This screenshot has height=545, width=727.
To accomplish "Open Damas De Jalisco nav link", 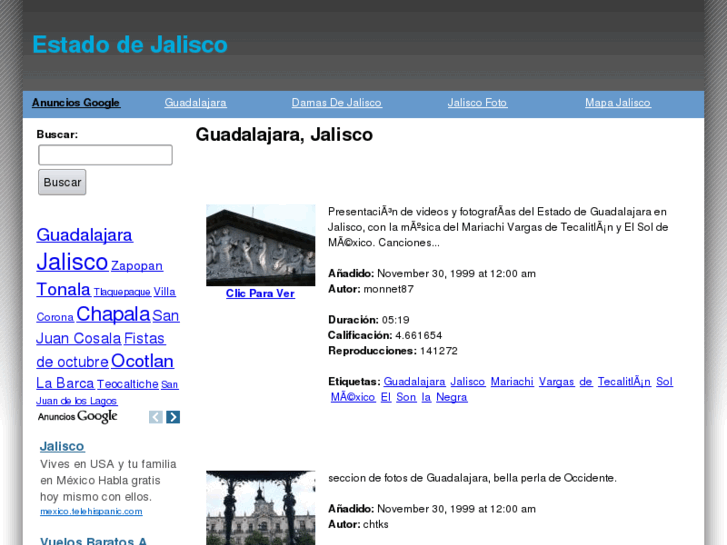I will coord(337,103).
